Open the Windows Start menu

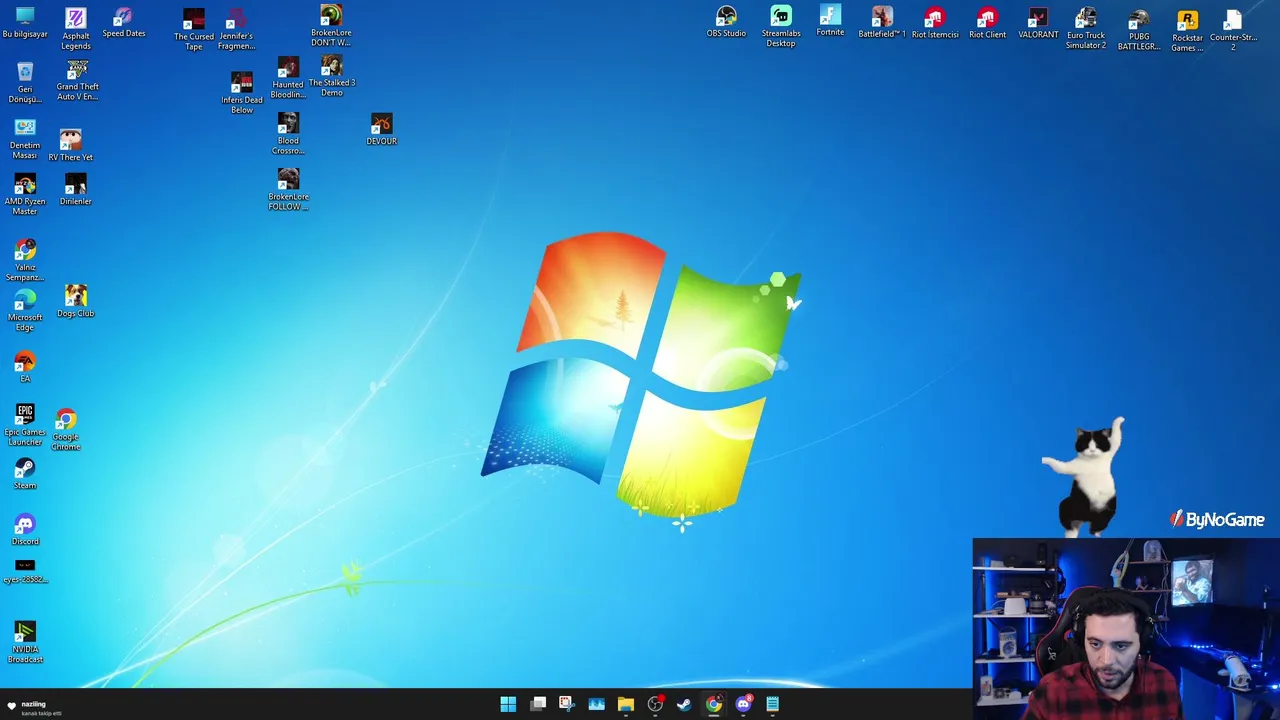[x=508, y=704]
